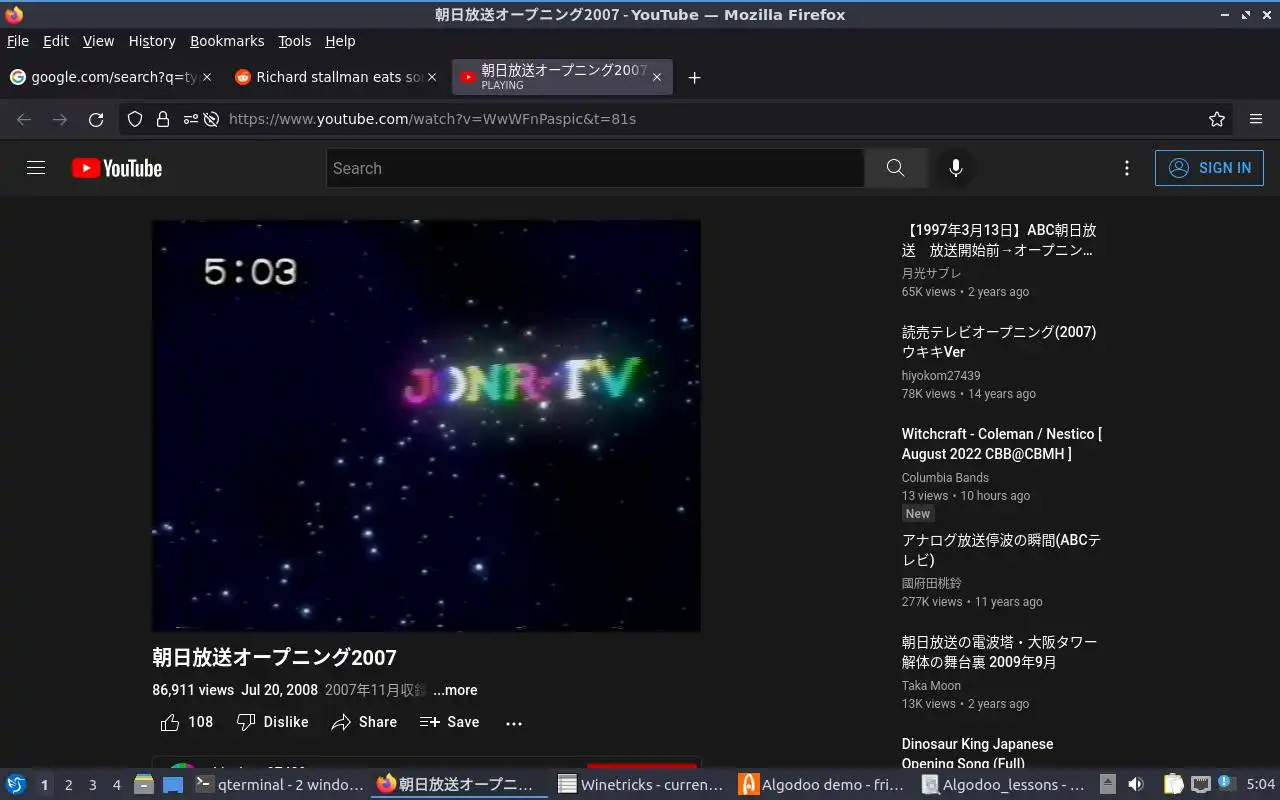The image size is (1280, 800).
Task: Open the File menu
Action: [18, 41]
